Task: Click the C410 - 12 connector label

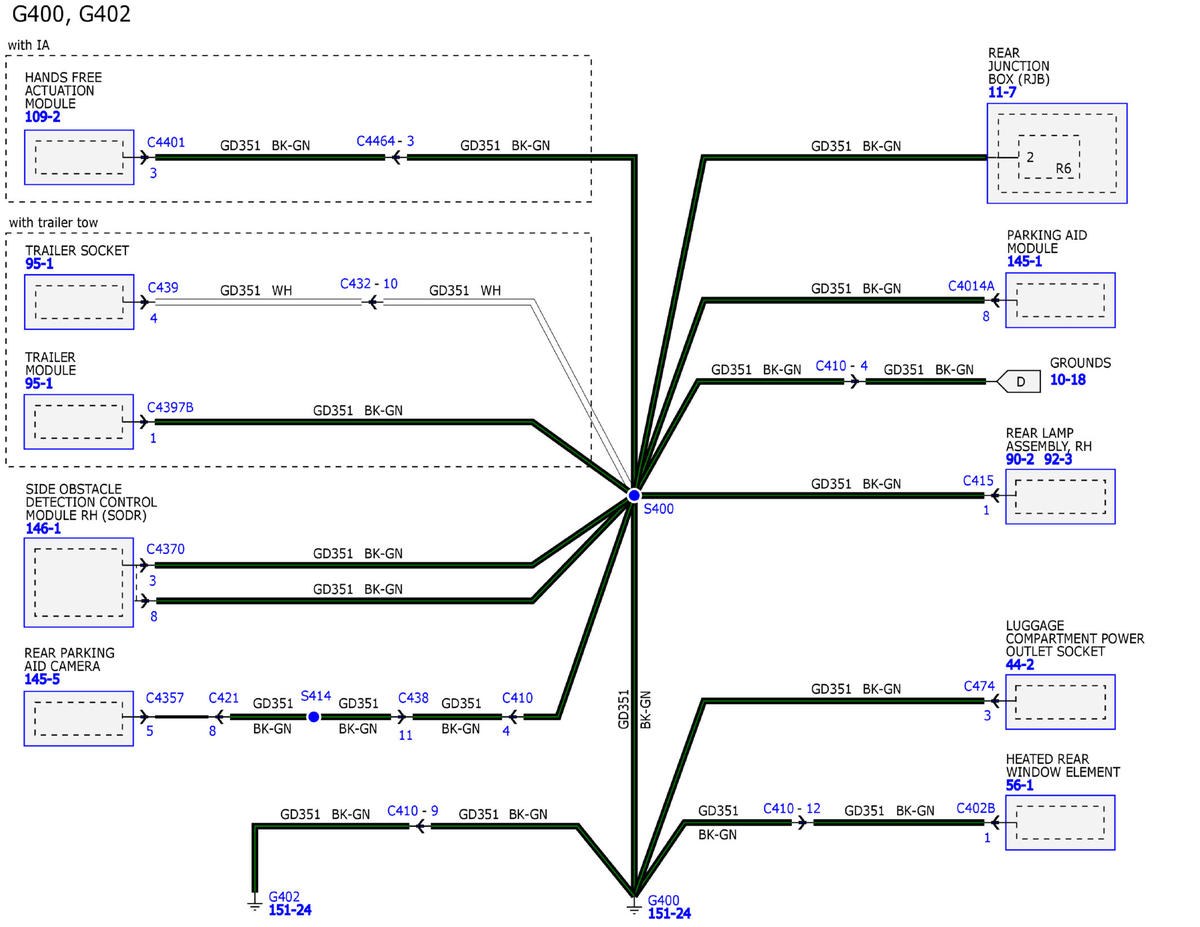Action: click(x=791, y=808)
